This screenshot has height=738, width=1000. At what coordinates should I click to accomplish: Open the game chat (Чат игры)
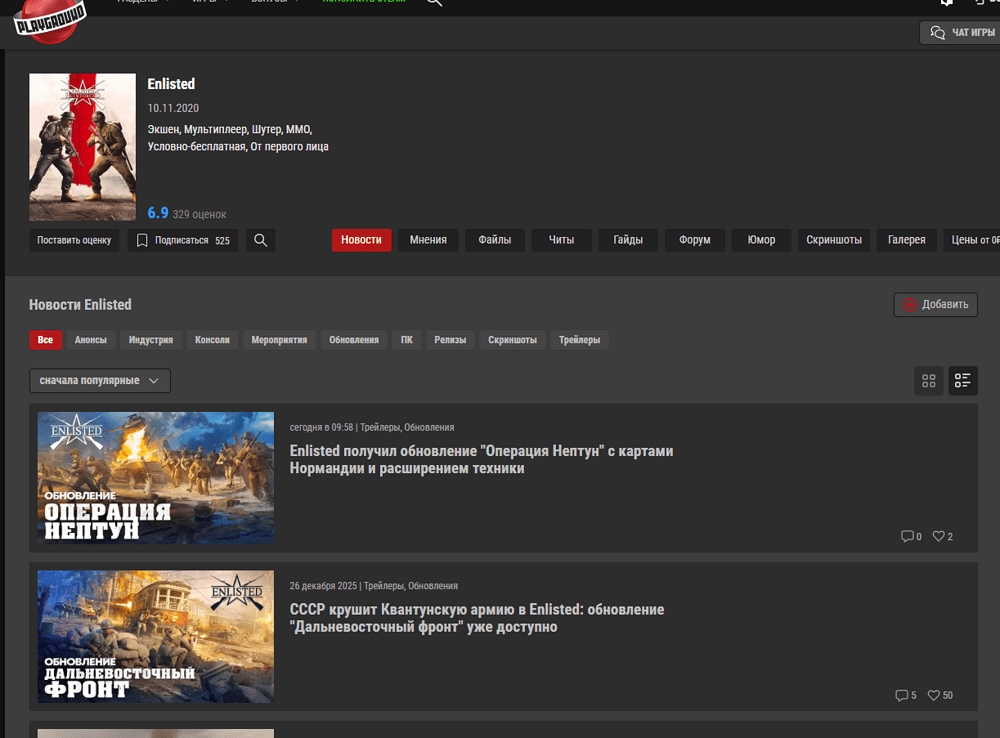pos(960,33)
